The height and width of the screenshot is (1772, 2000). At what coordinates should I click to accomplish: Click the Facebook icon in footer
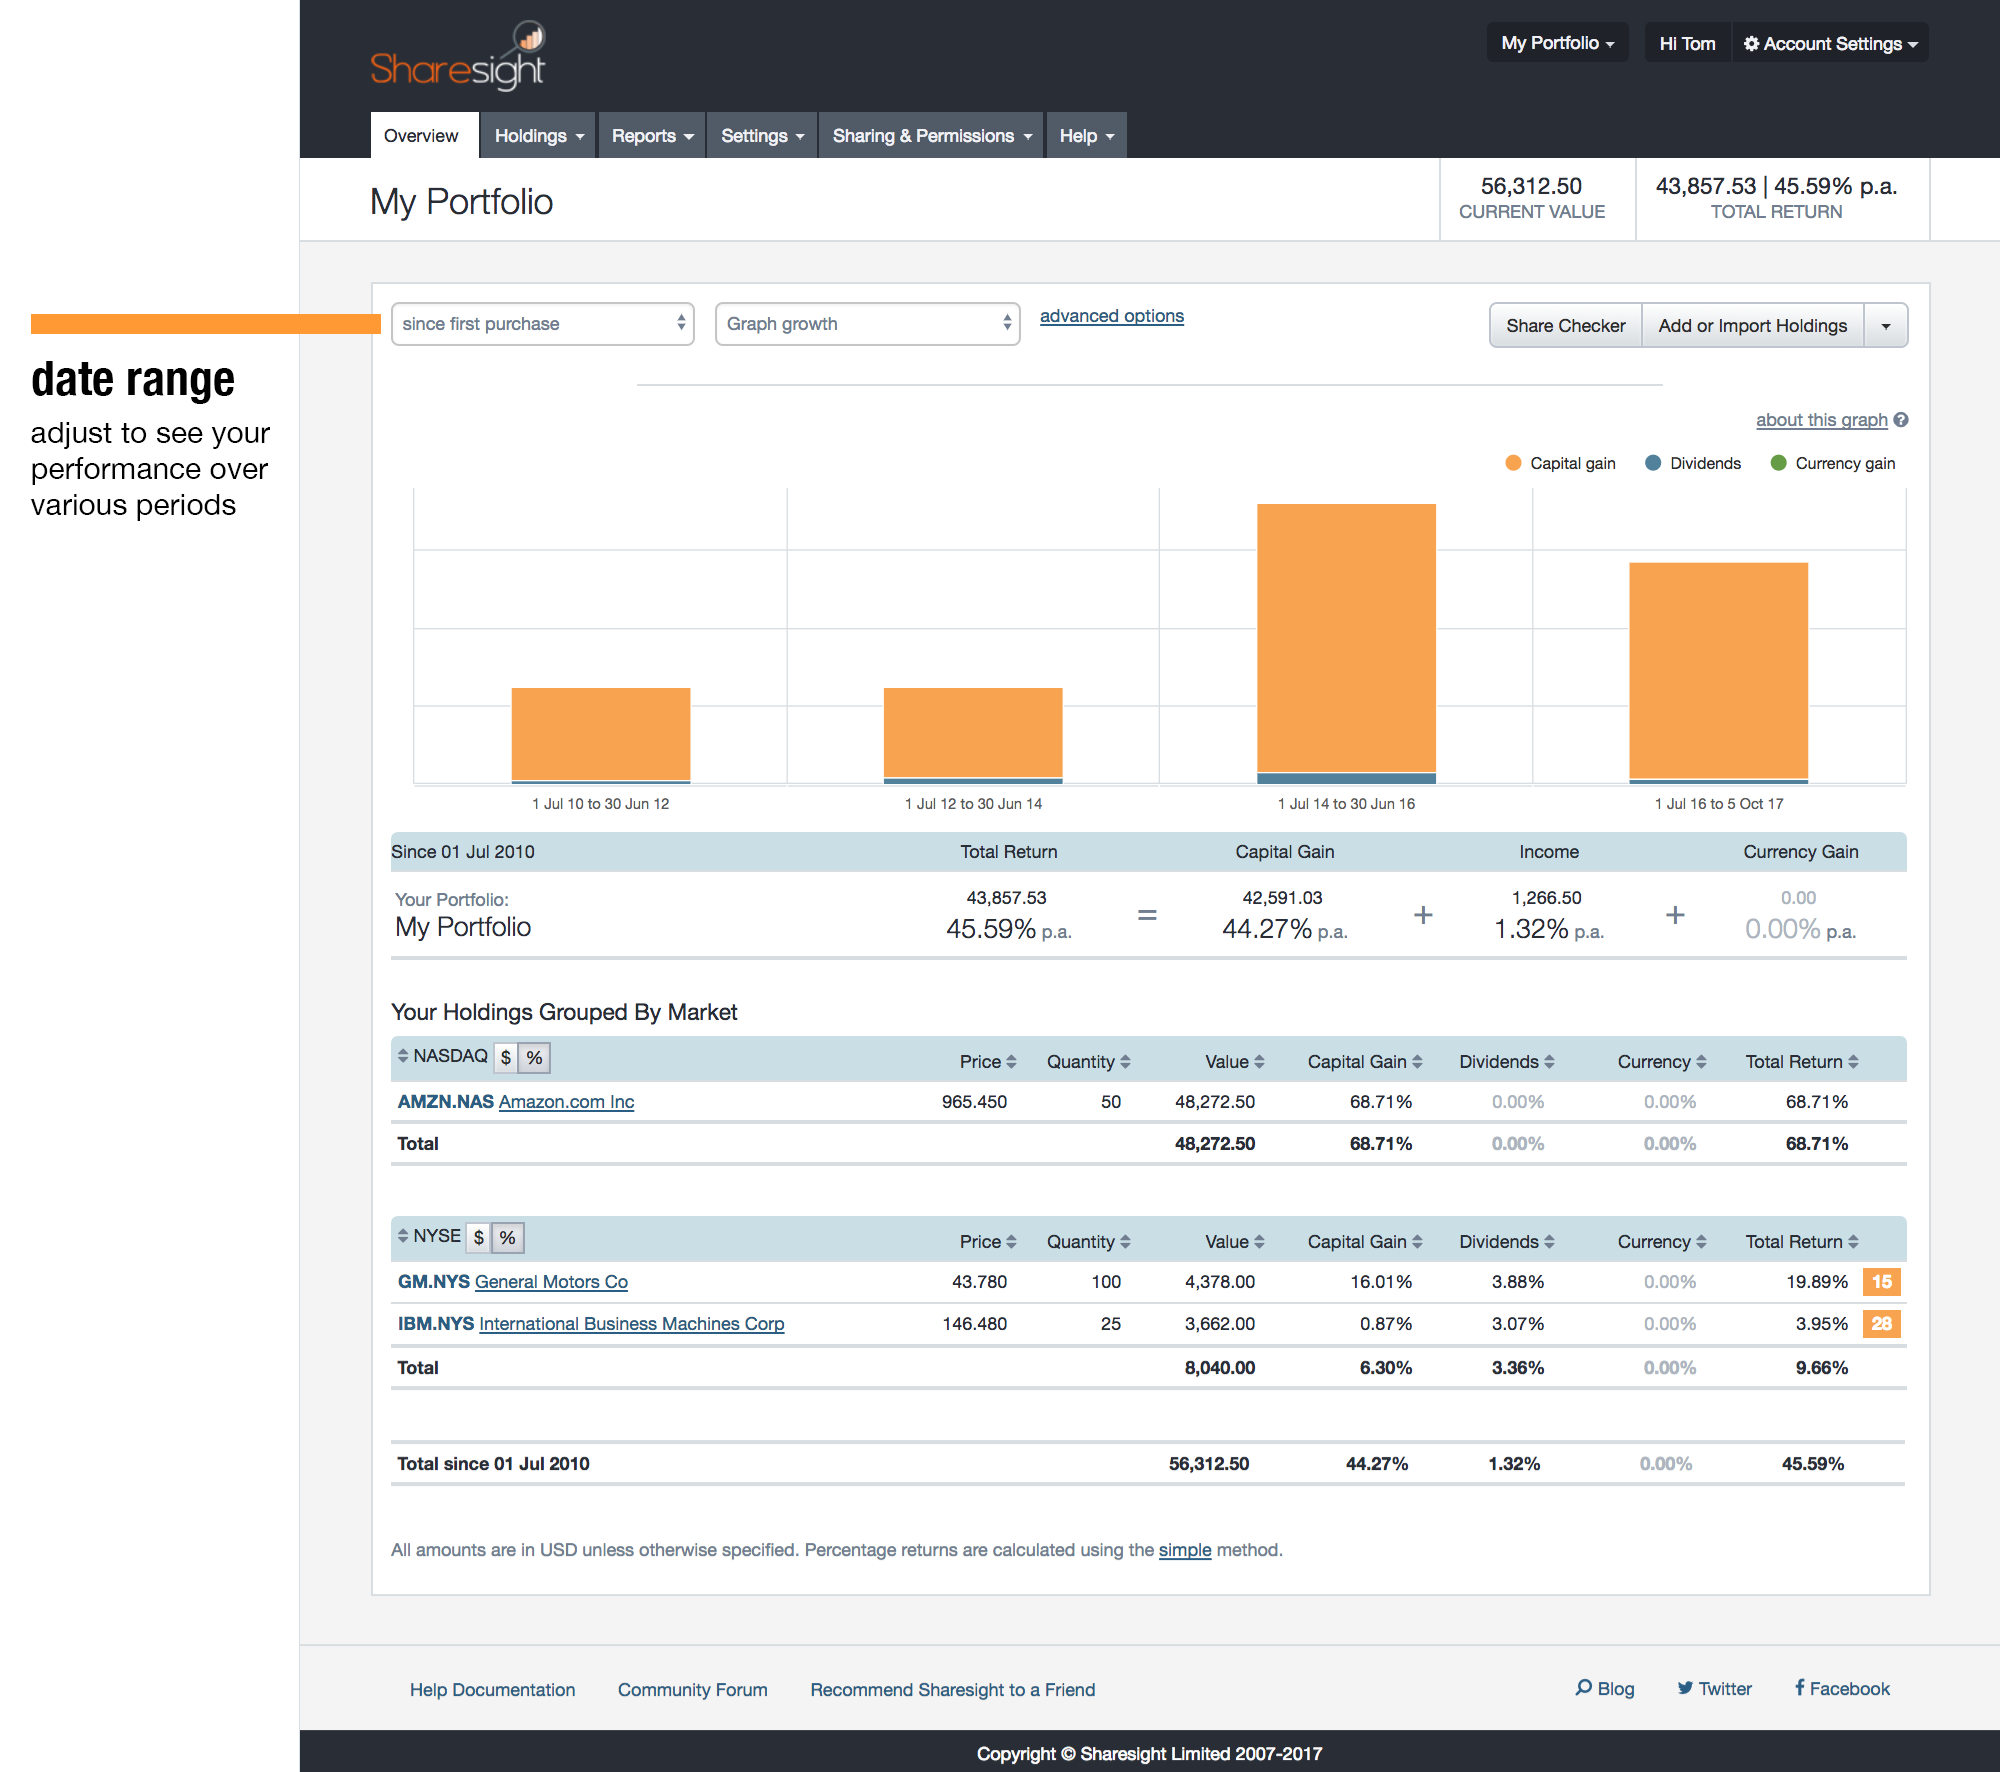(x=1799, y=1688)
